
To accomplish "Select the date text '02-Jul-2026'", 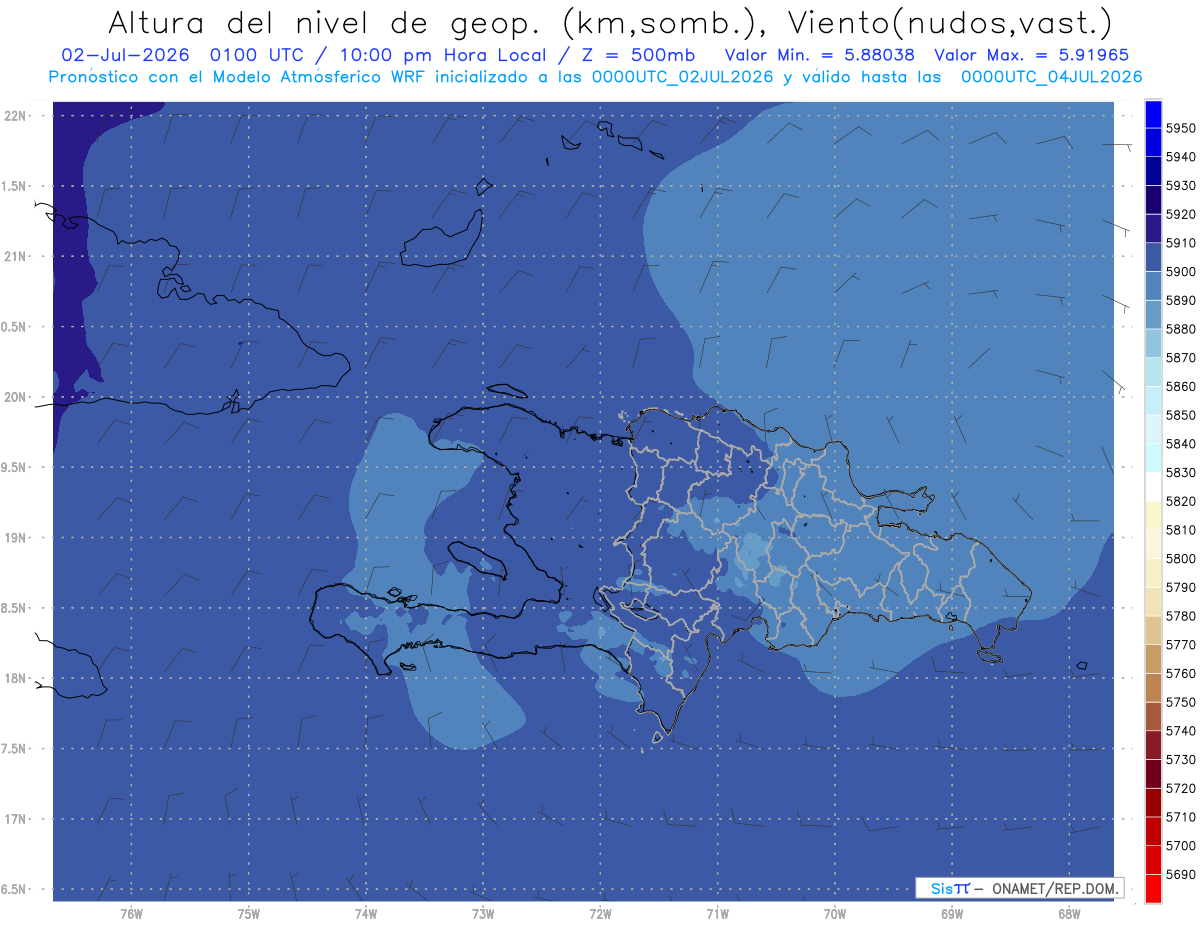I will click(126, 55).
